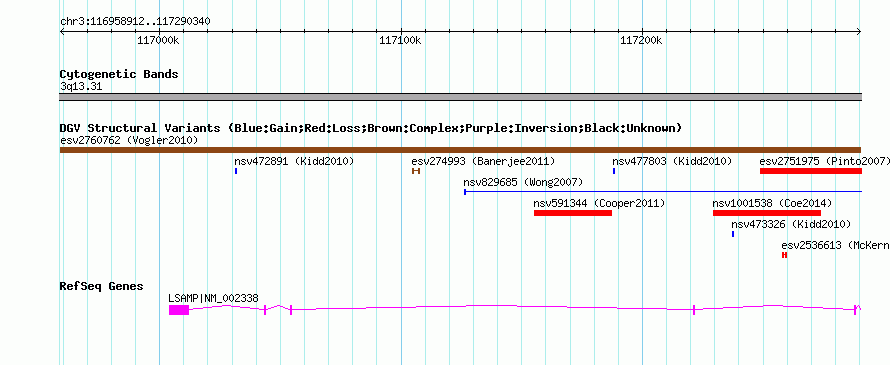Click the blue nsv829685 gain line

point(663,192)
